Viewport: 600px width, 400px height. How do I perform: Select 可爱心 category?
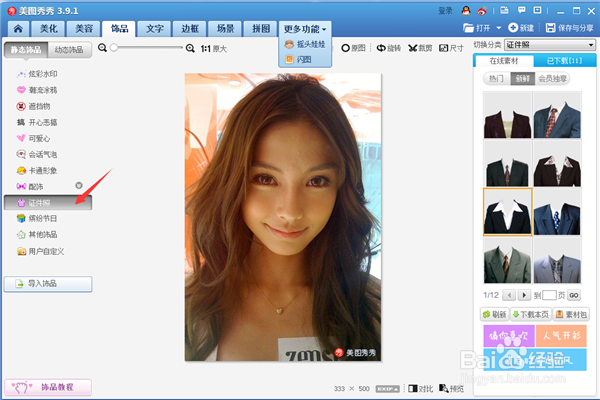pos(33,138)
